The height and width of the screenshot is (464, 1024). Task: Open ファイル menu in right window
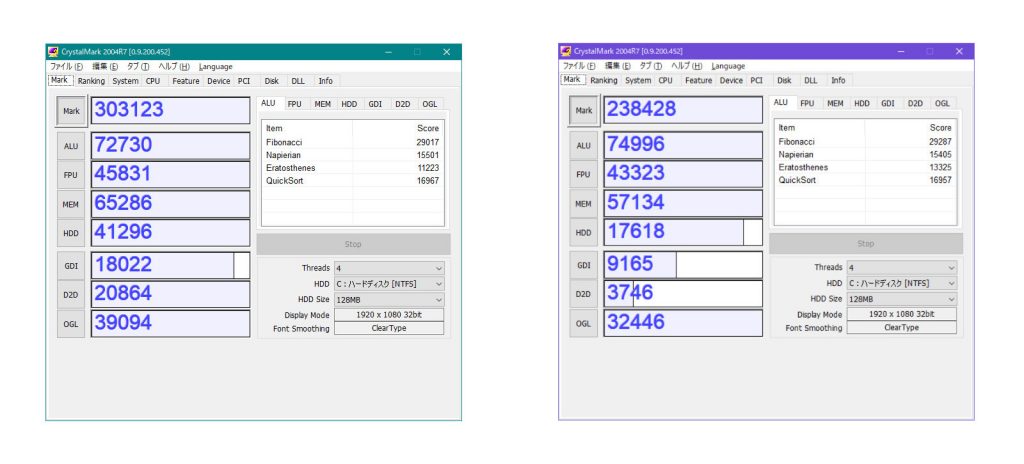click(579, 66)
